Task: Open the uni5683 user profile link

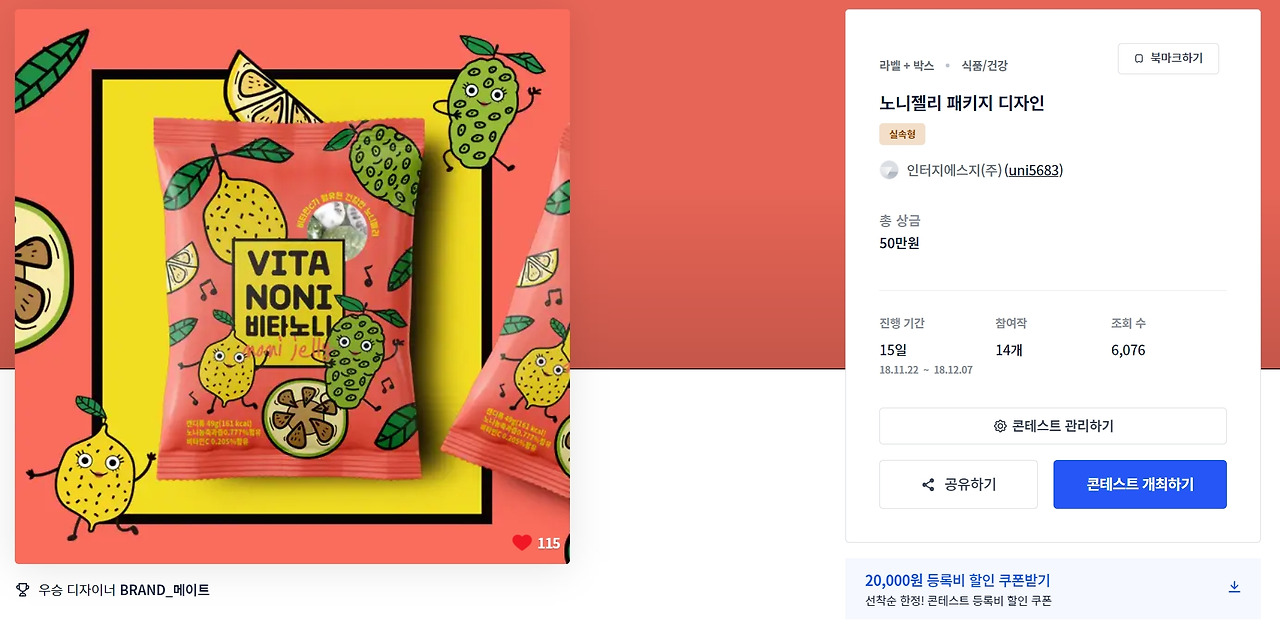Action: click(1033, 170)
